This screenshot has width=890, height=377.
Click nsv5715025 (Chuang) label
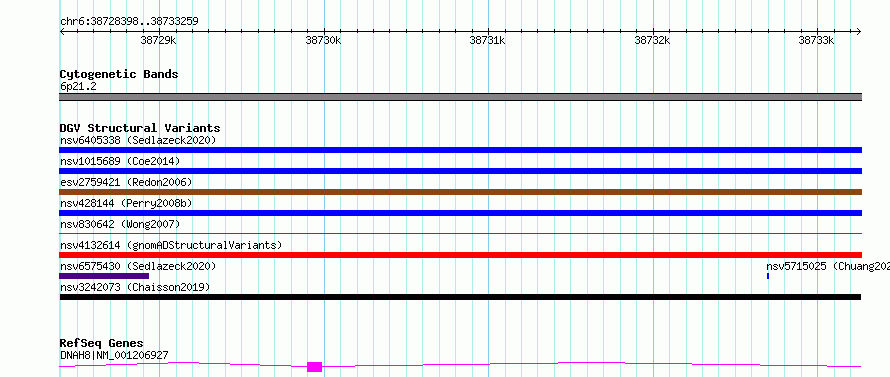coord(828,266)
